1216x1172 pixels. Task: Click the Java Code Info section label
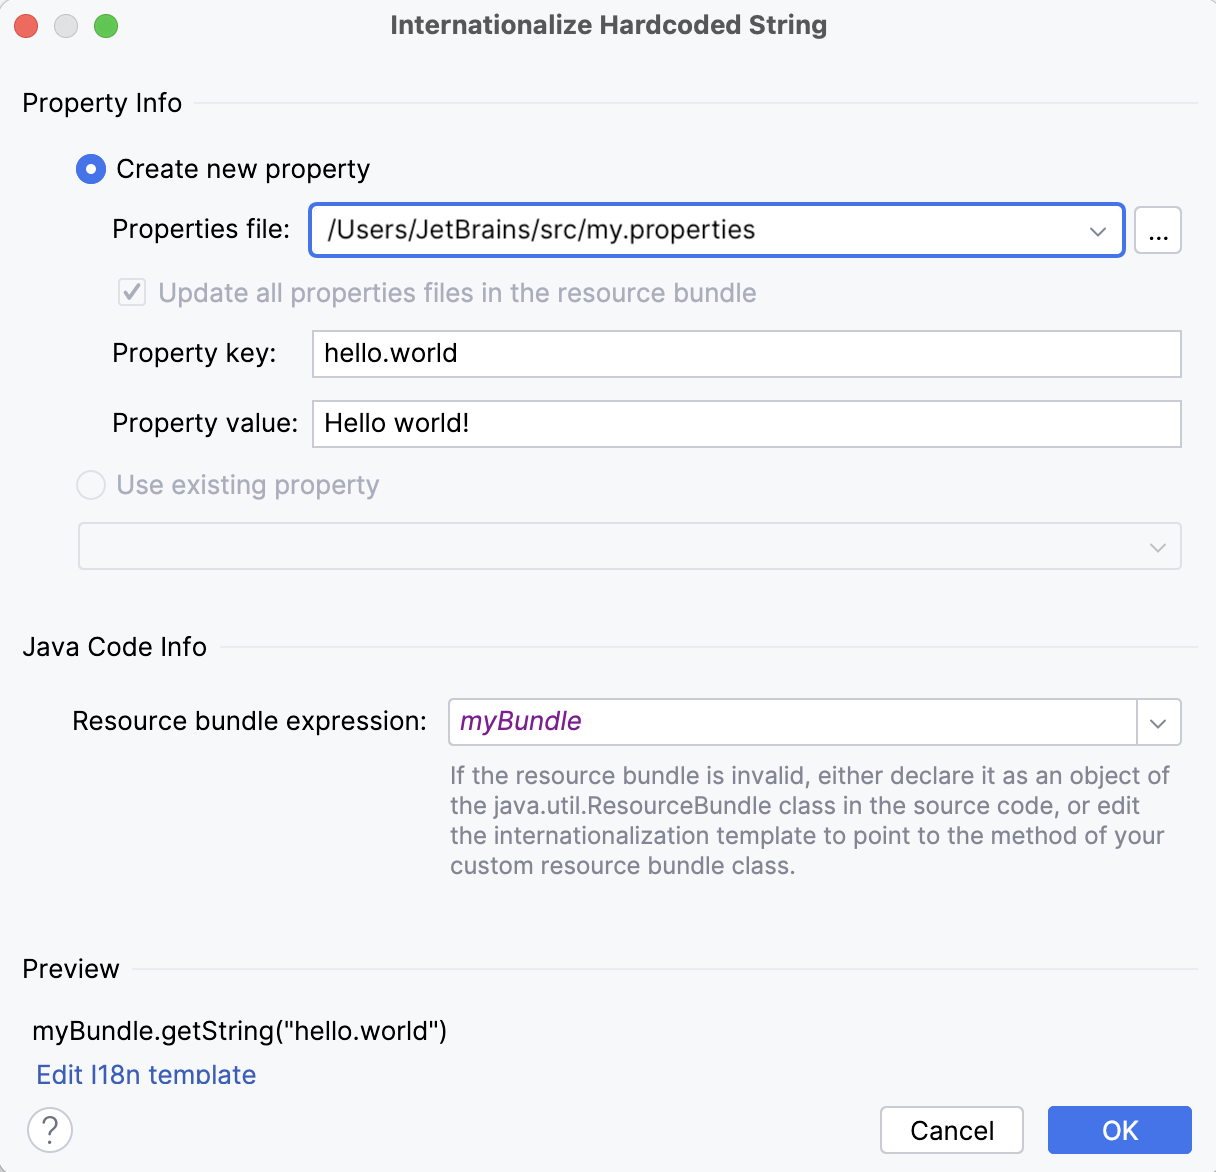[x=114, y=647]
